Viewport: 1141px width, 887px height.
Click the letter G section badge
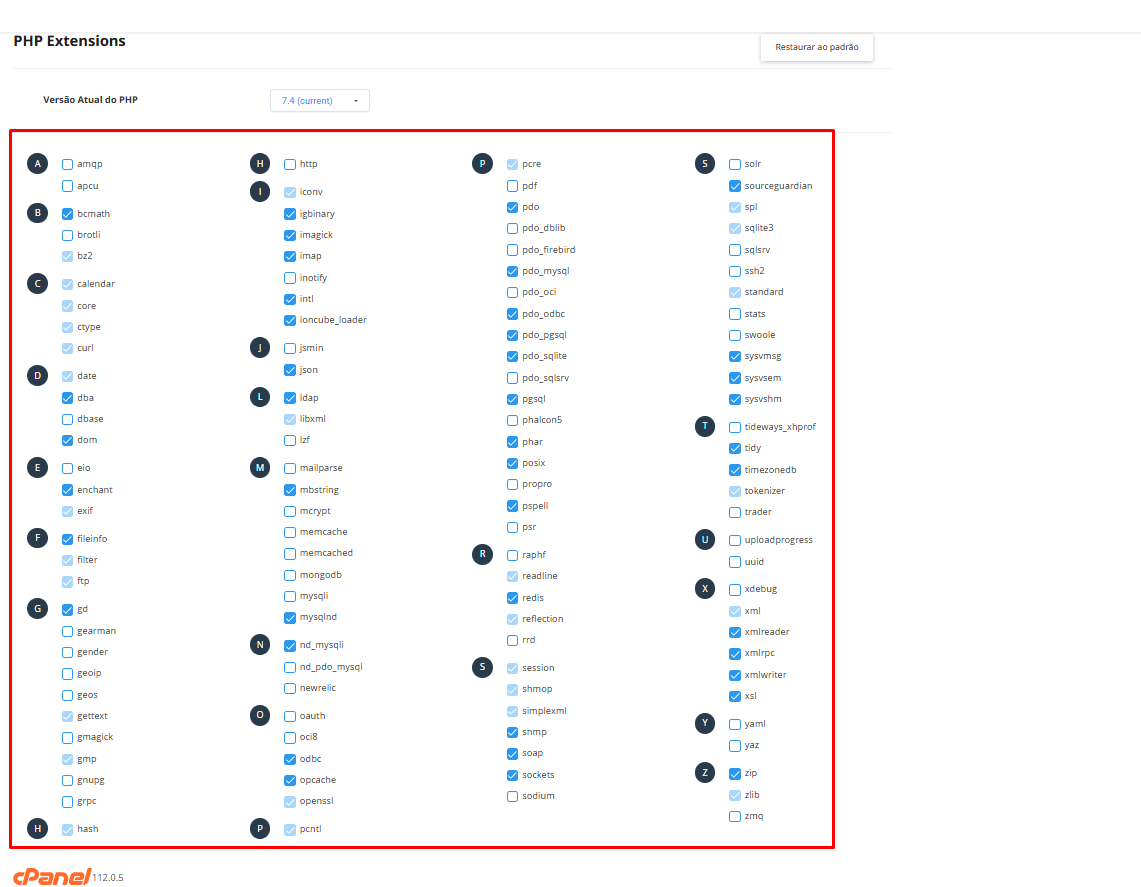[x=37, y=609]
